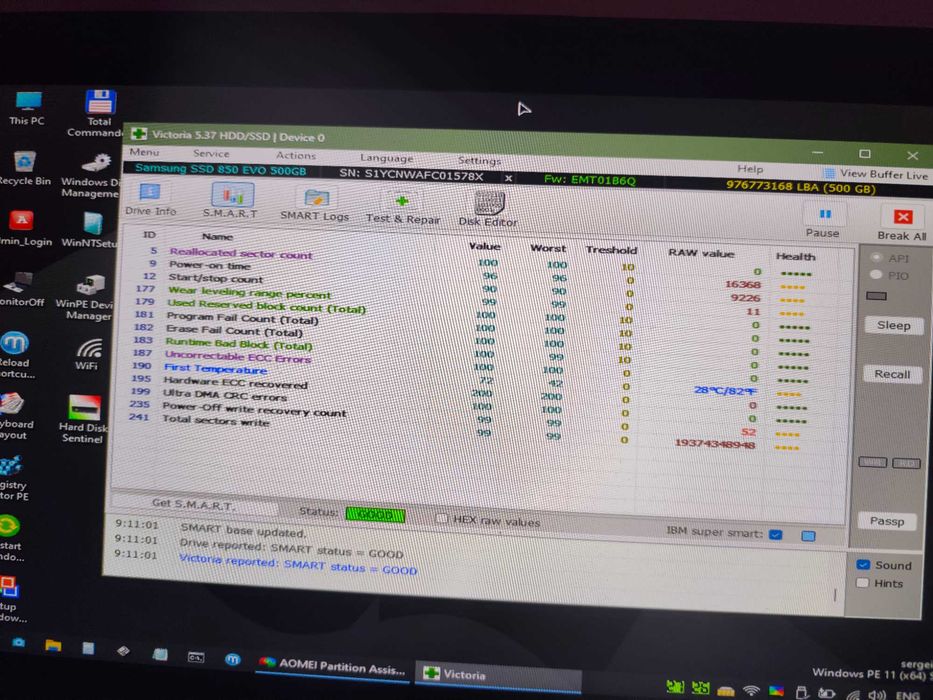Click the Treshold column header

(611, 251)
